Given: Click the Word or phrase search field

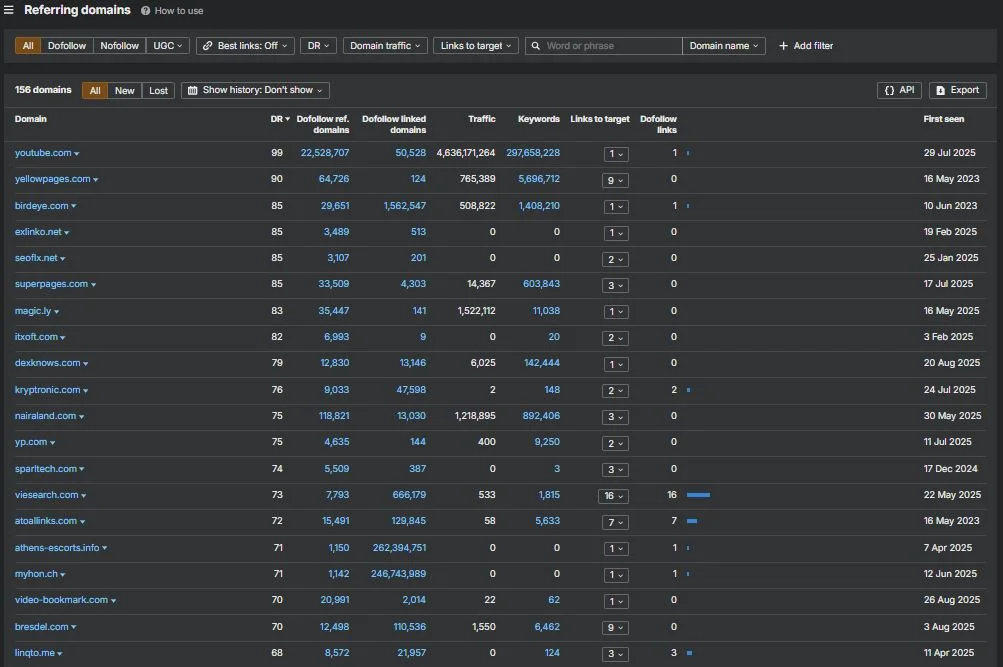Looking at the screenshot, I should [x=604, y=46].
